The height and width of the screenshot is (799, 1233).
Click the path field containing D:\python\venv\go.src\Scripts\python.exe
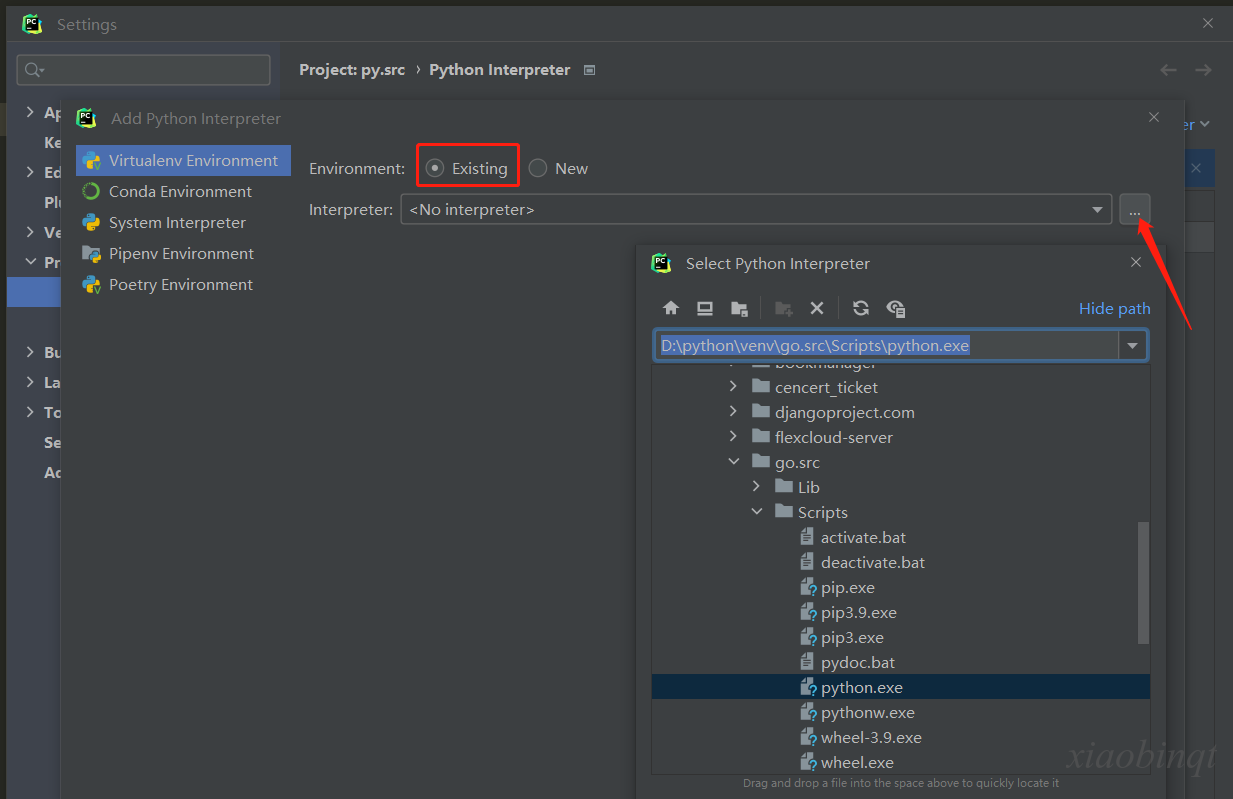887,346
